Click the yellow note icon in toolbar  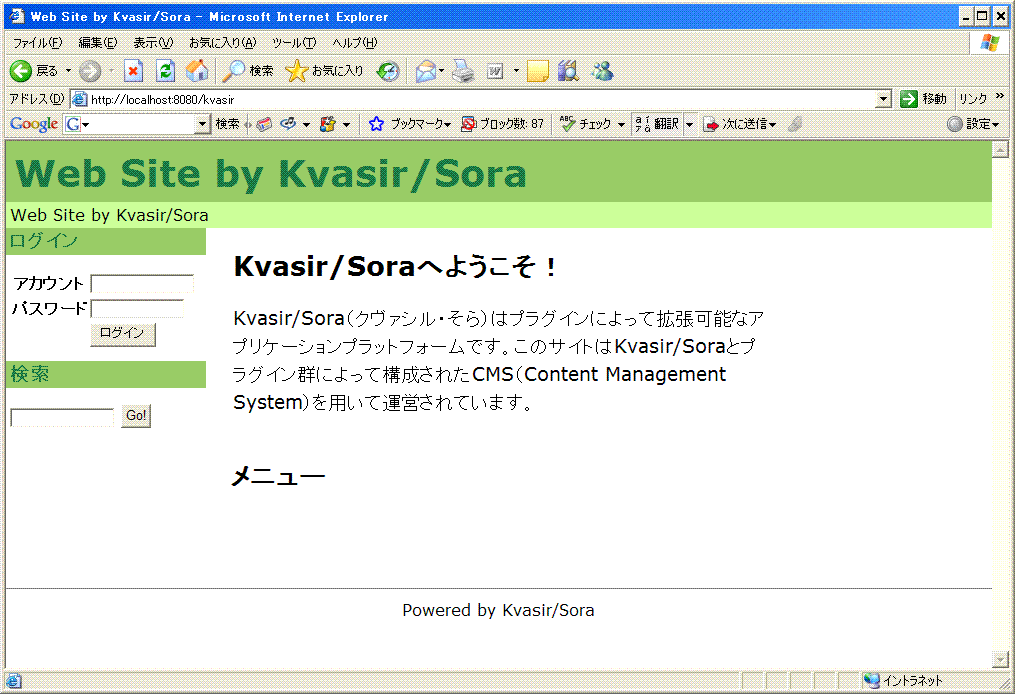click(538, 71)
